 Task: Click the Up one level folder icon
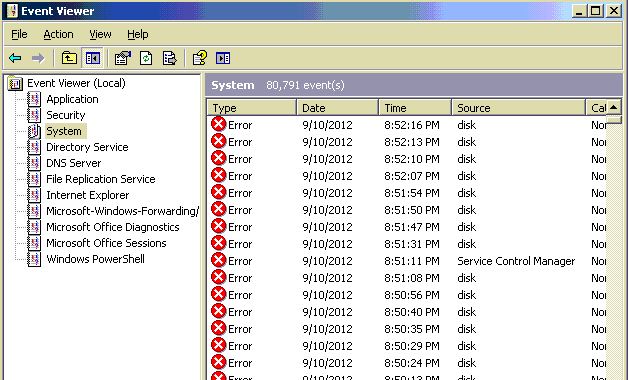(69, 58)
